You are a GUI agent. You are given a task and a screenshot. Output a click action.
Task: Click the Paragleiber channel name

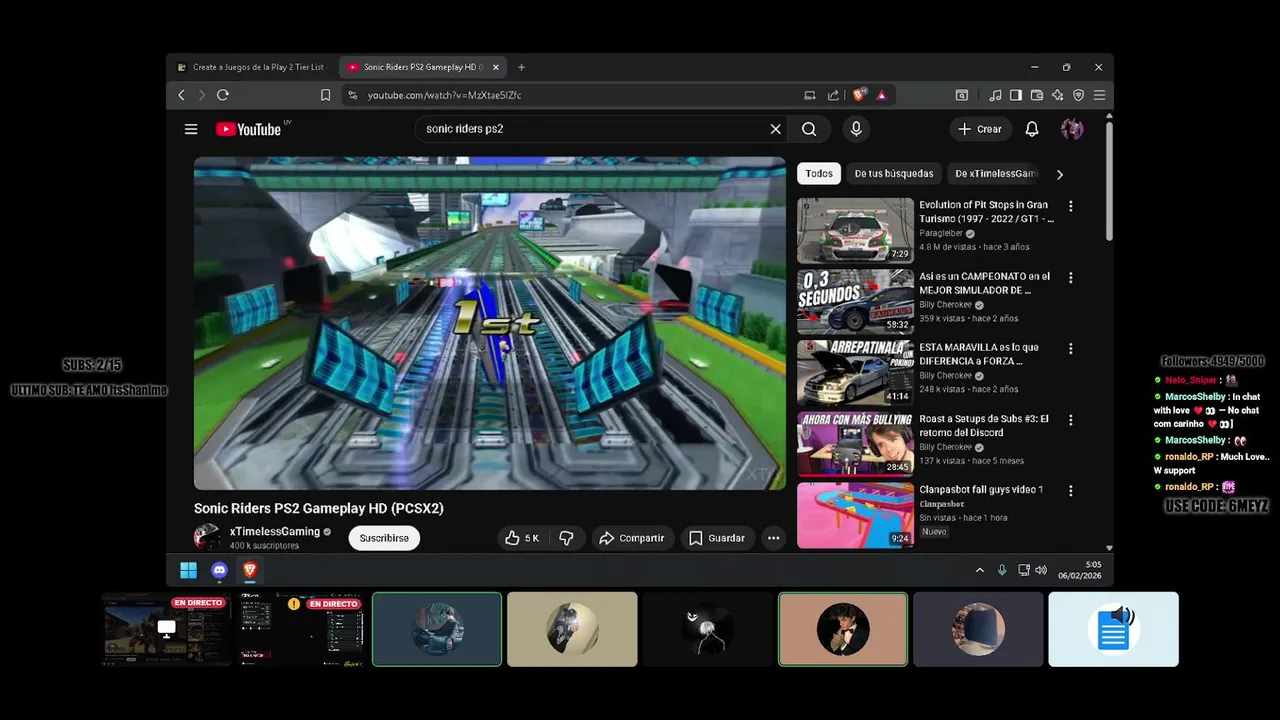point(941,233)
